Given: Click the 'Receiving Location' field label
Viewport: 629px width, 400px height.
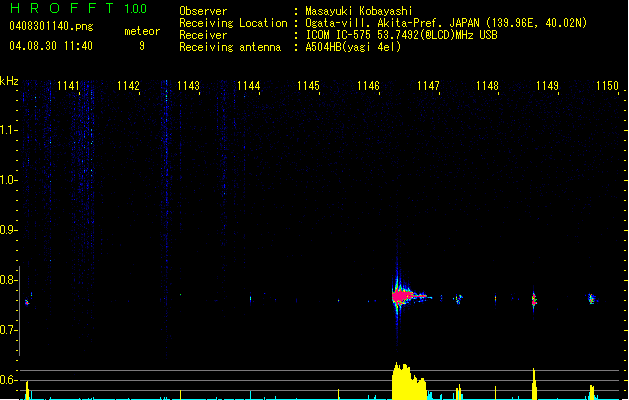Looking at the screenshot, I should tap(233, 23).
